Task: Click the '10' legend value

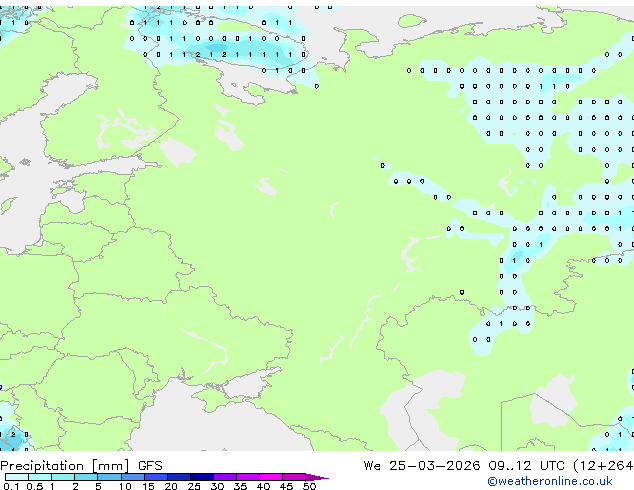Action: (x=125, y=486)
